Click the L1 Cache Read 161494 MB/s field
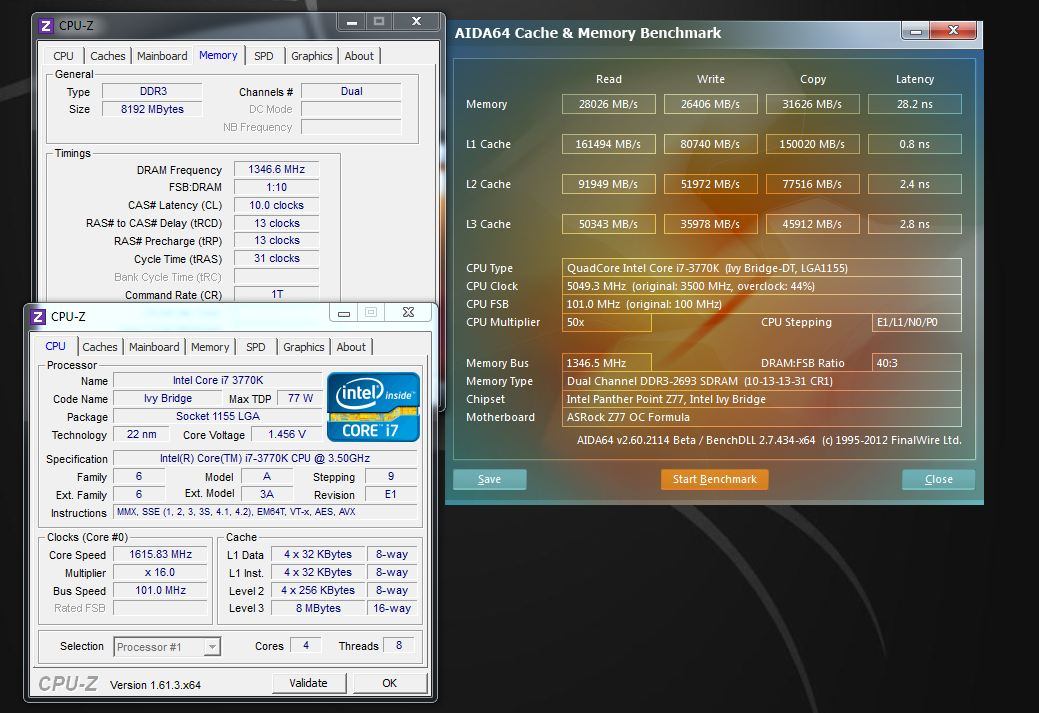Screen dimensions: 1039x713 pos(608,144)
